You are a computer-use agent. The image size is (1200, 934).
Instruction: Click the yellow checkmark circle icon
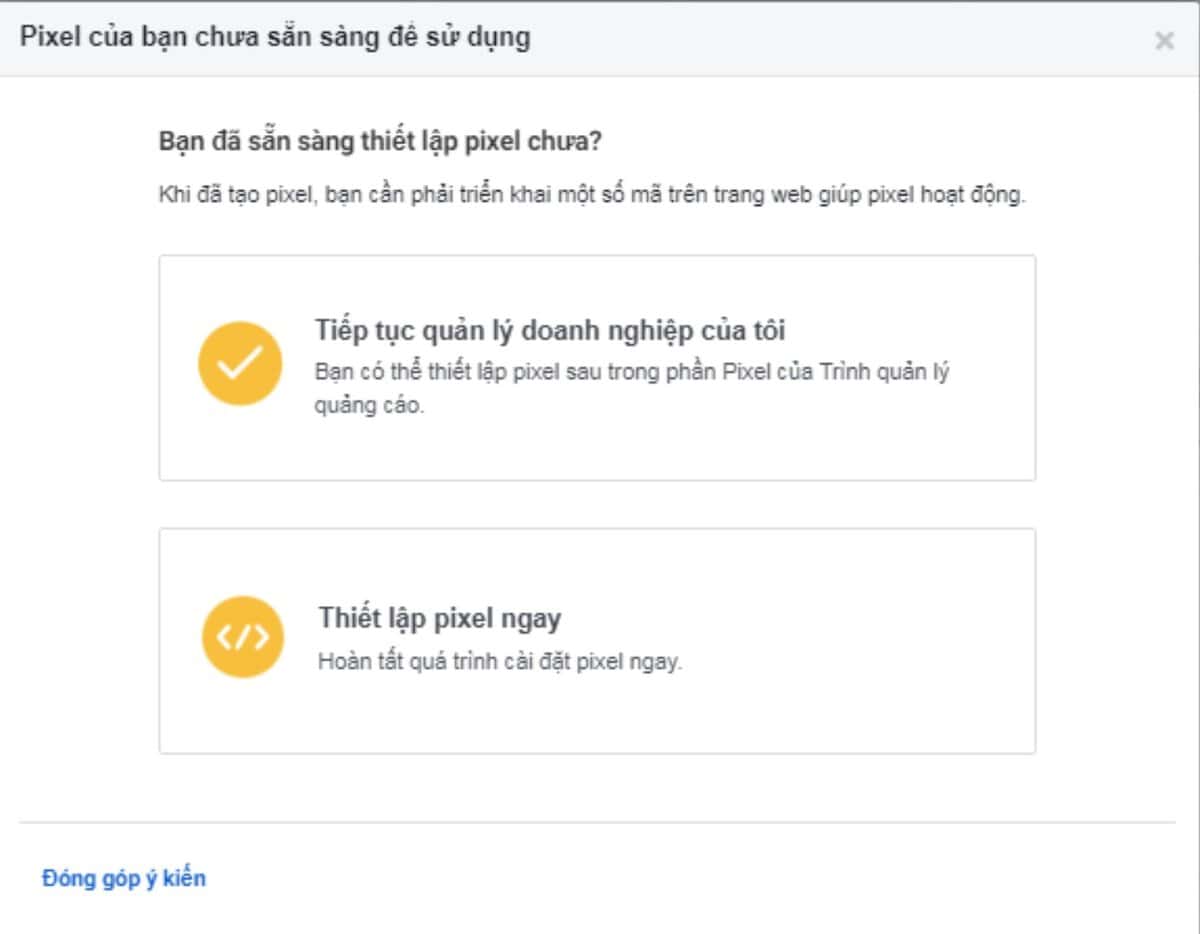(240, 363)
